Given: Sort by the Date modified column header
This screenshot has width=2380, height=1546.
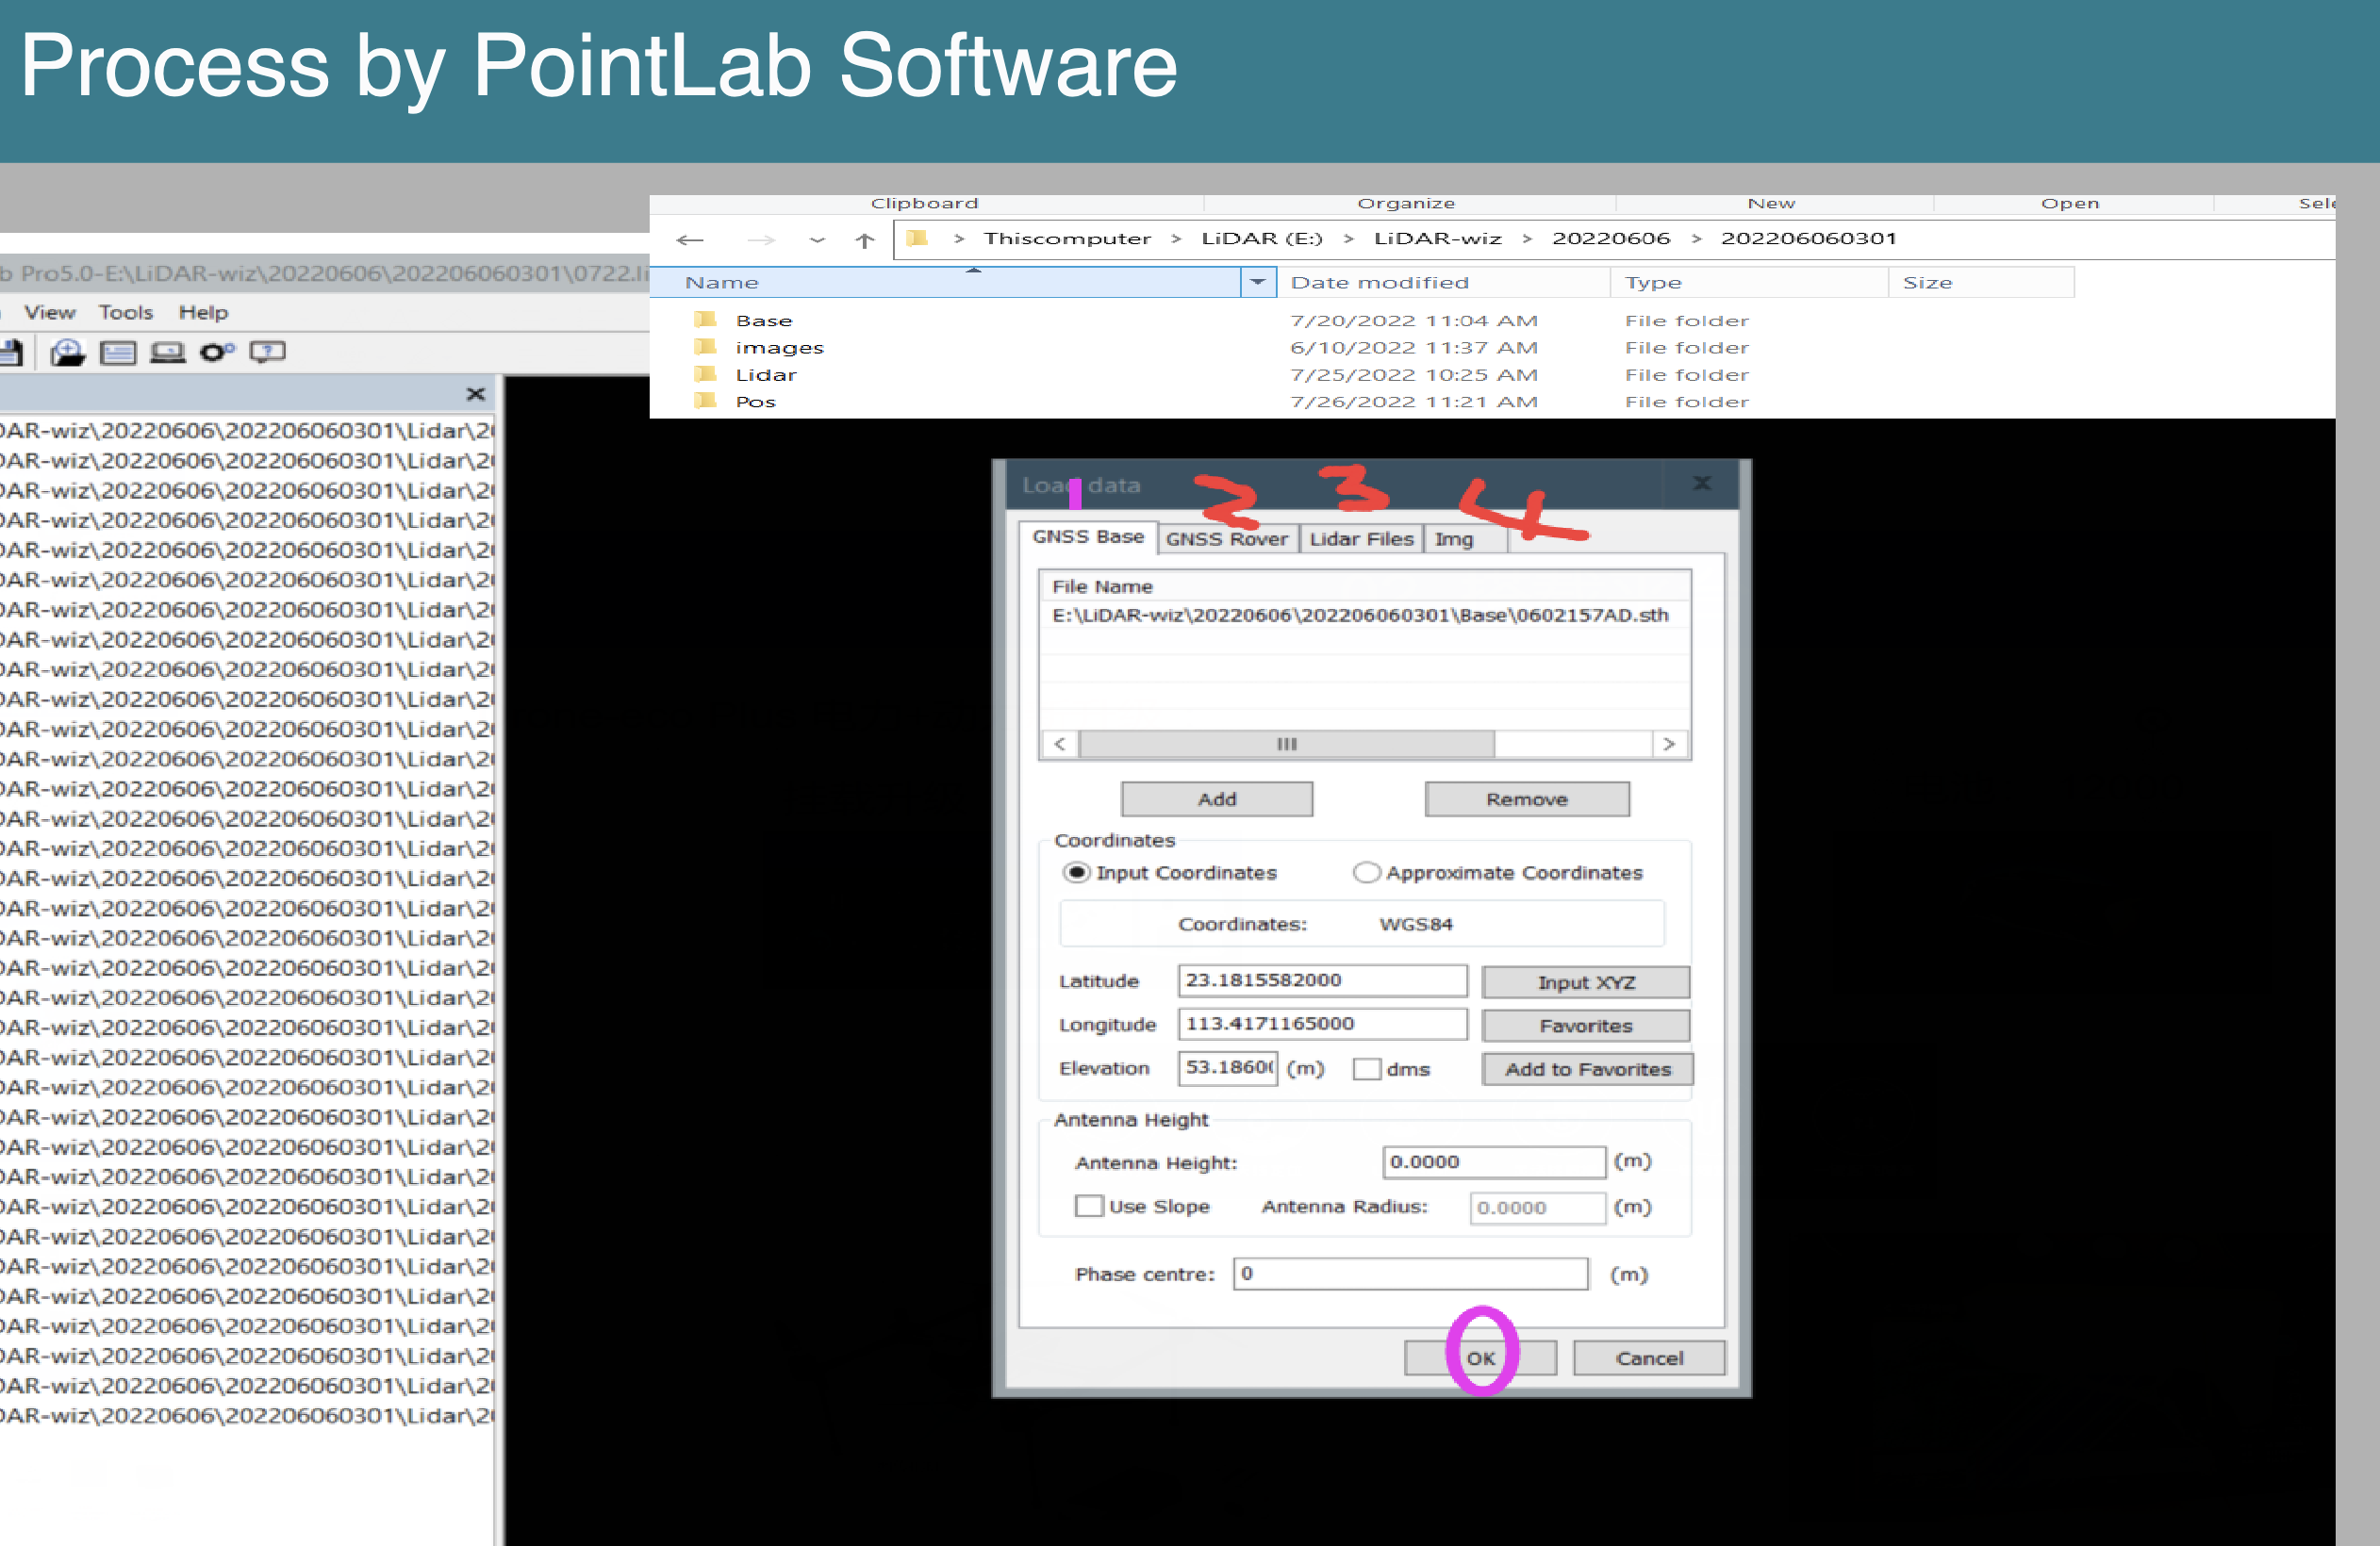Looking at the screenshot, I should 1444,282.
